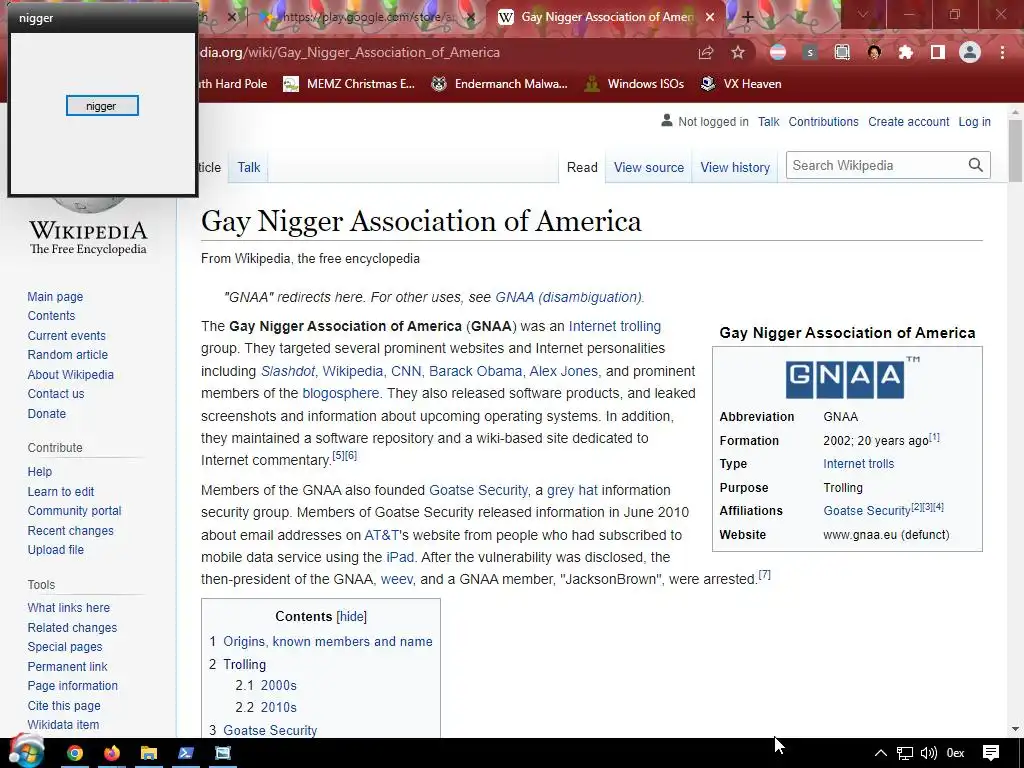Click the blogosphere link
Image resolution: width=1024 pixels, height=768 pixels.
[340, 393]
